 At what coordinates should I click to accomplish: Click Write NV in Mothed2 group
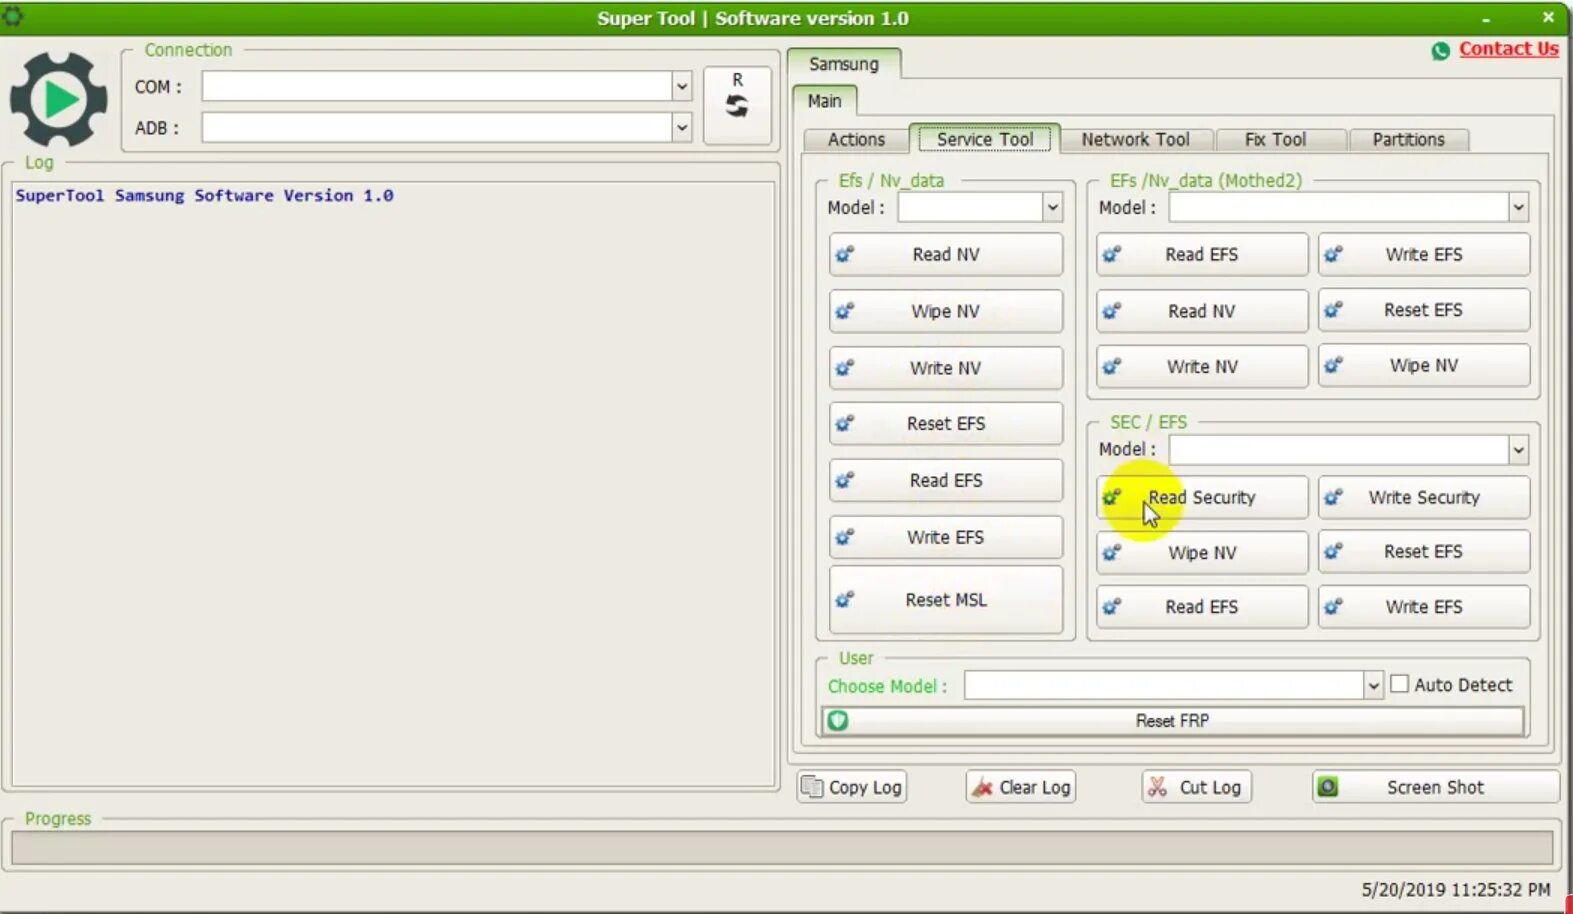coord(1202,367)
